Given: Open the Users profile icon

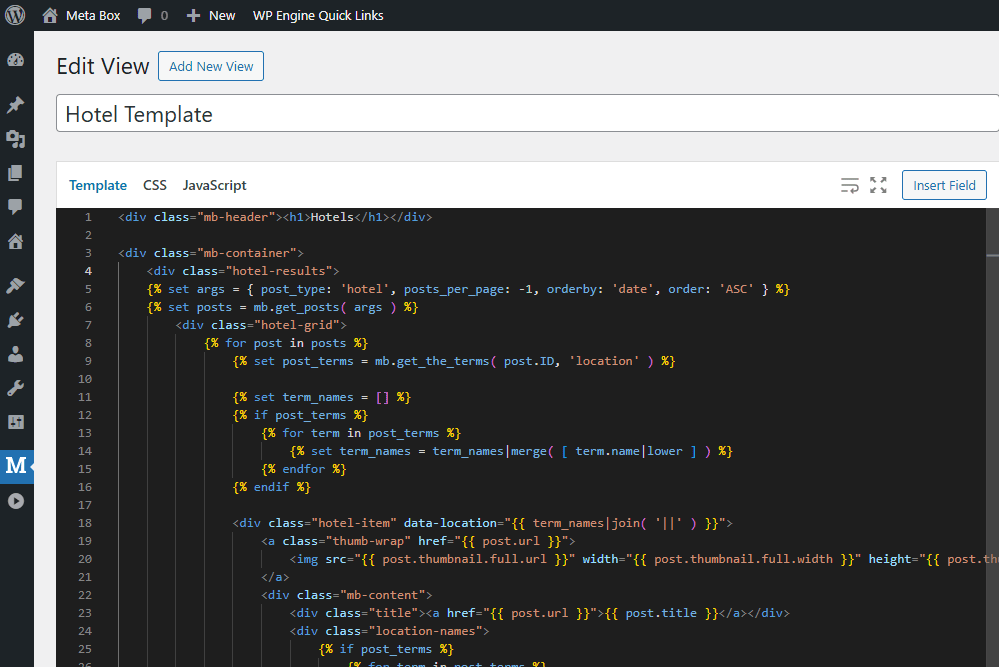Looking at the screenshot, I should coord(16,353).
